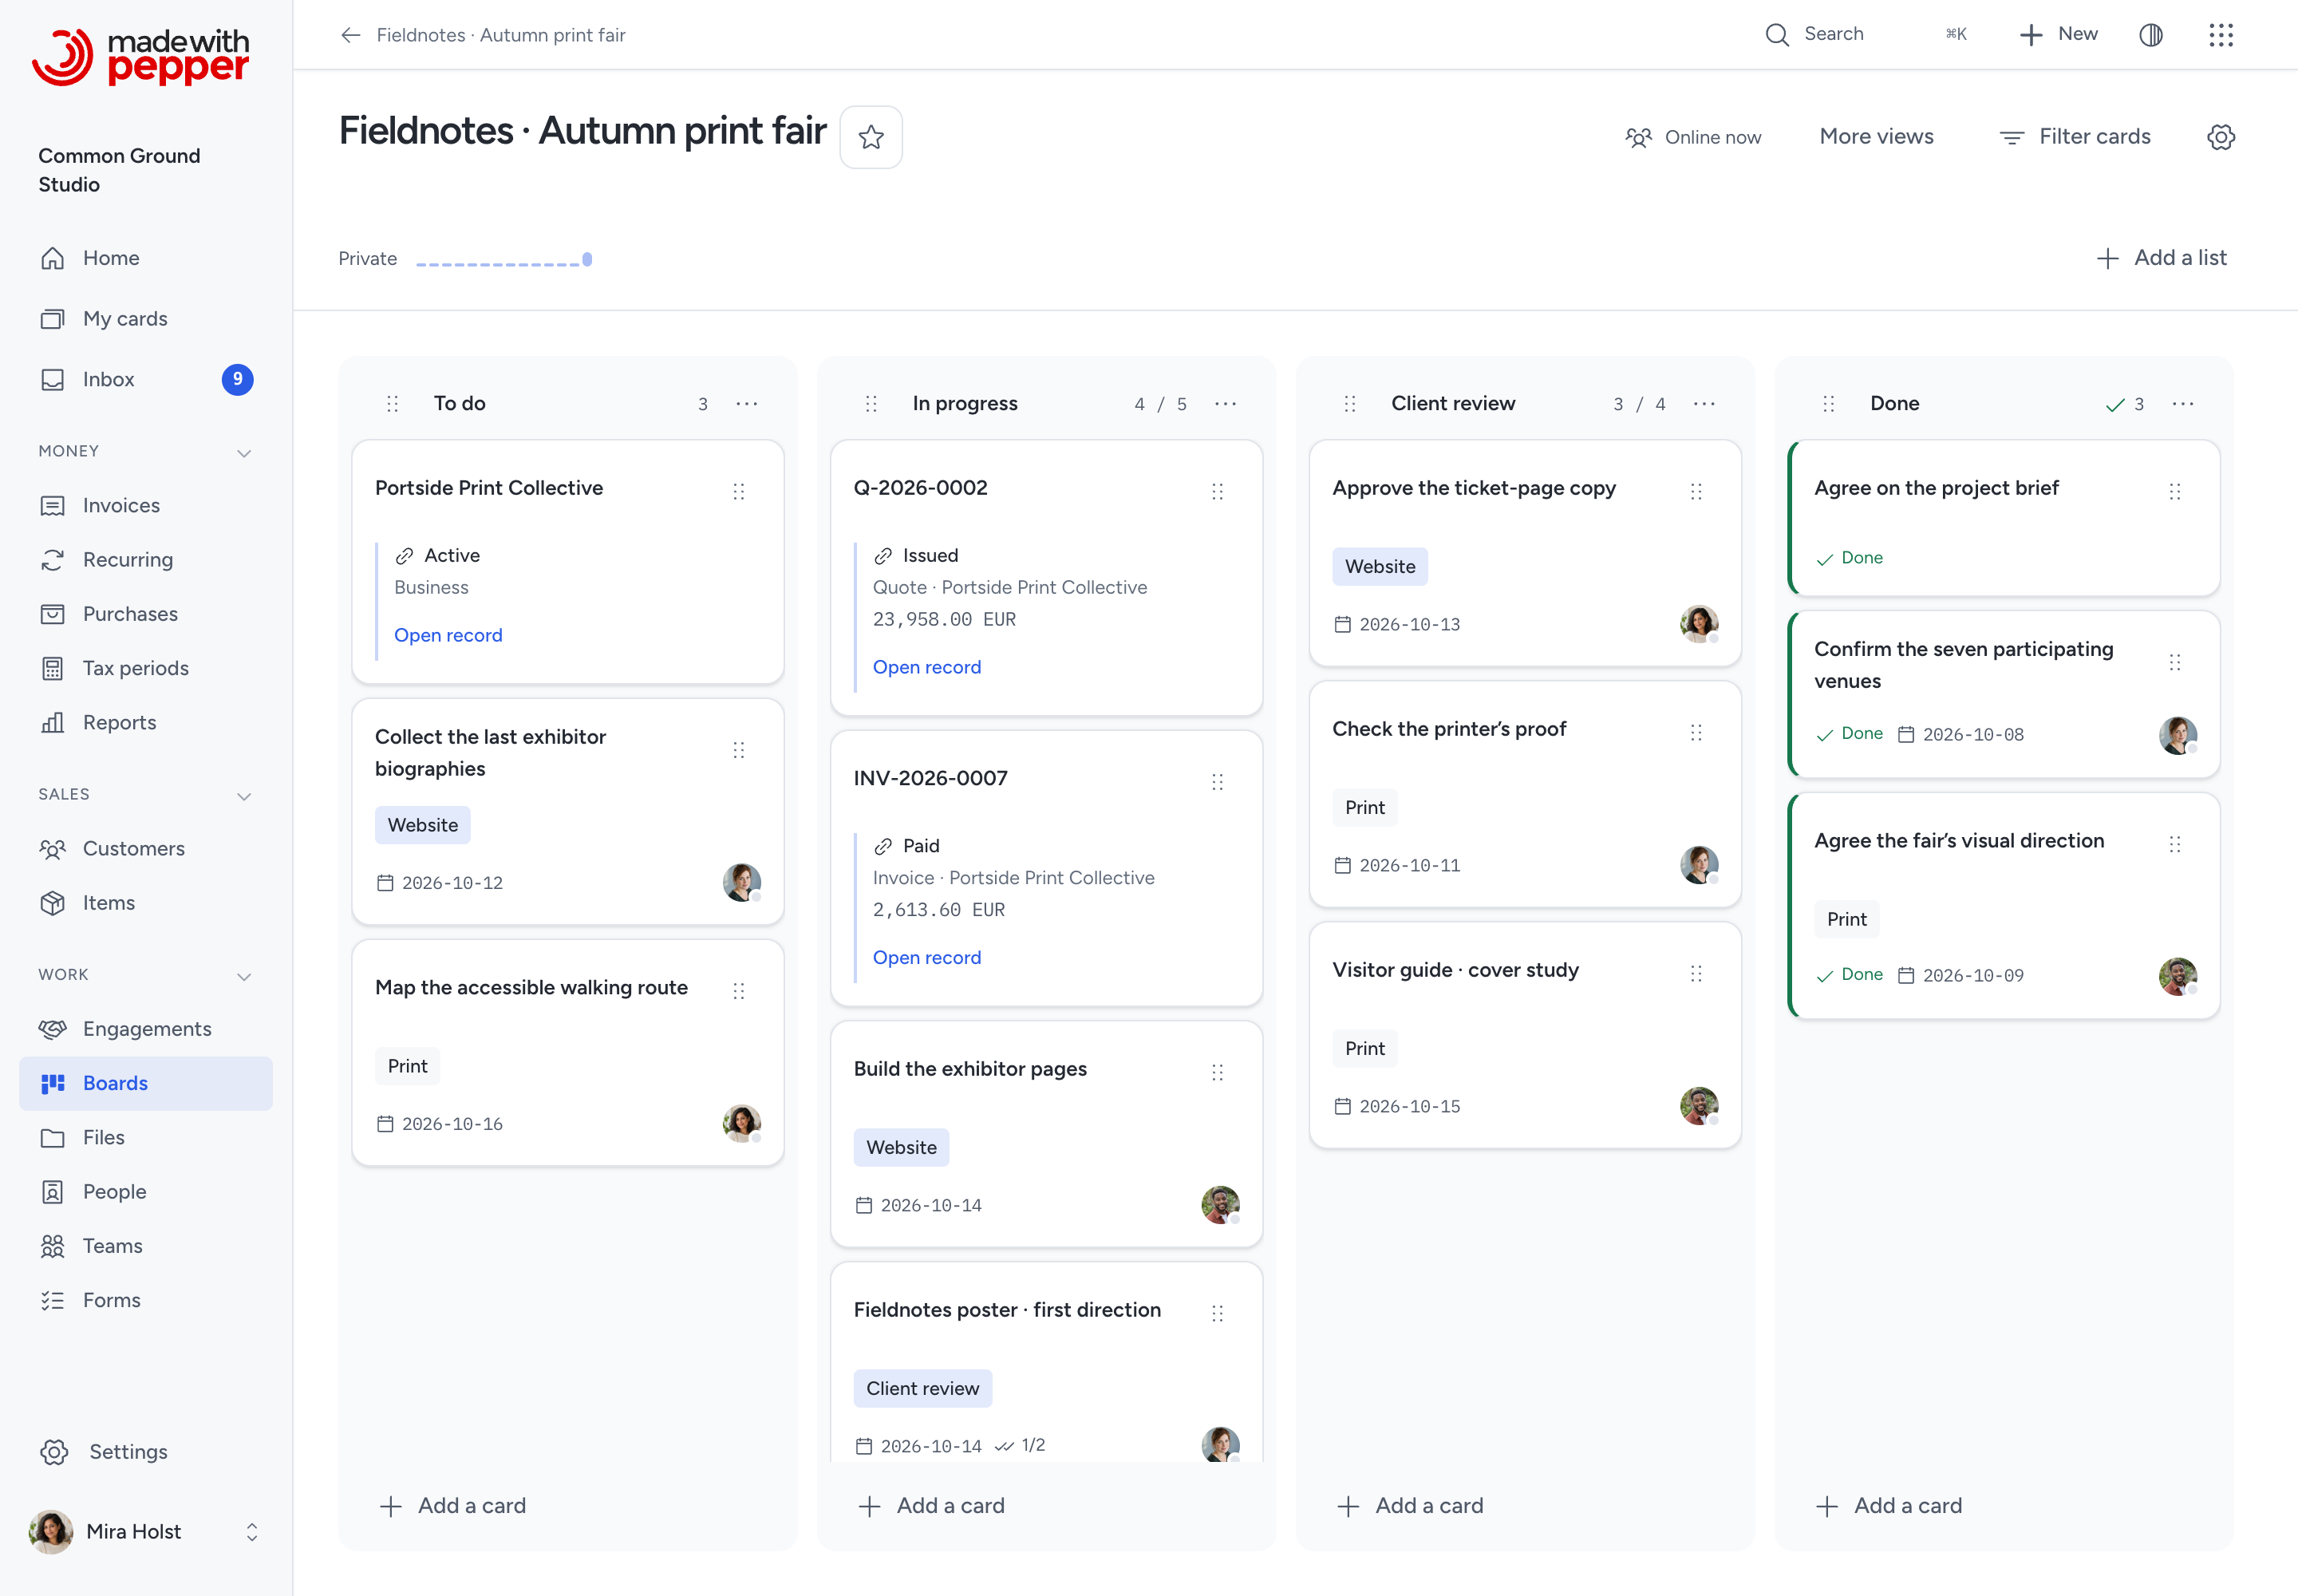Toggle Done check on fair's visual direction card
This screenshot has height=1596, width=2298.
[1849, 975]
